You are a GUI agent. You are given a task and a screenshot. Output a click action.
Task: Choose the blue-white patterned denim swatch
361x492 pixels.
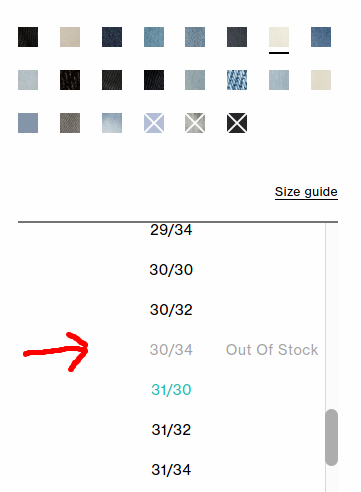(x=237, y=80)
